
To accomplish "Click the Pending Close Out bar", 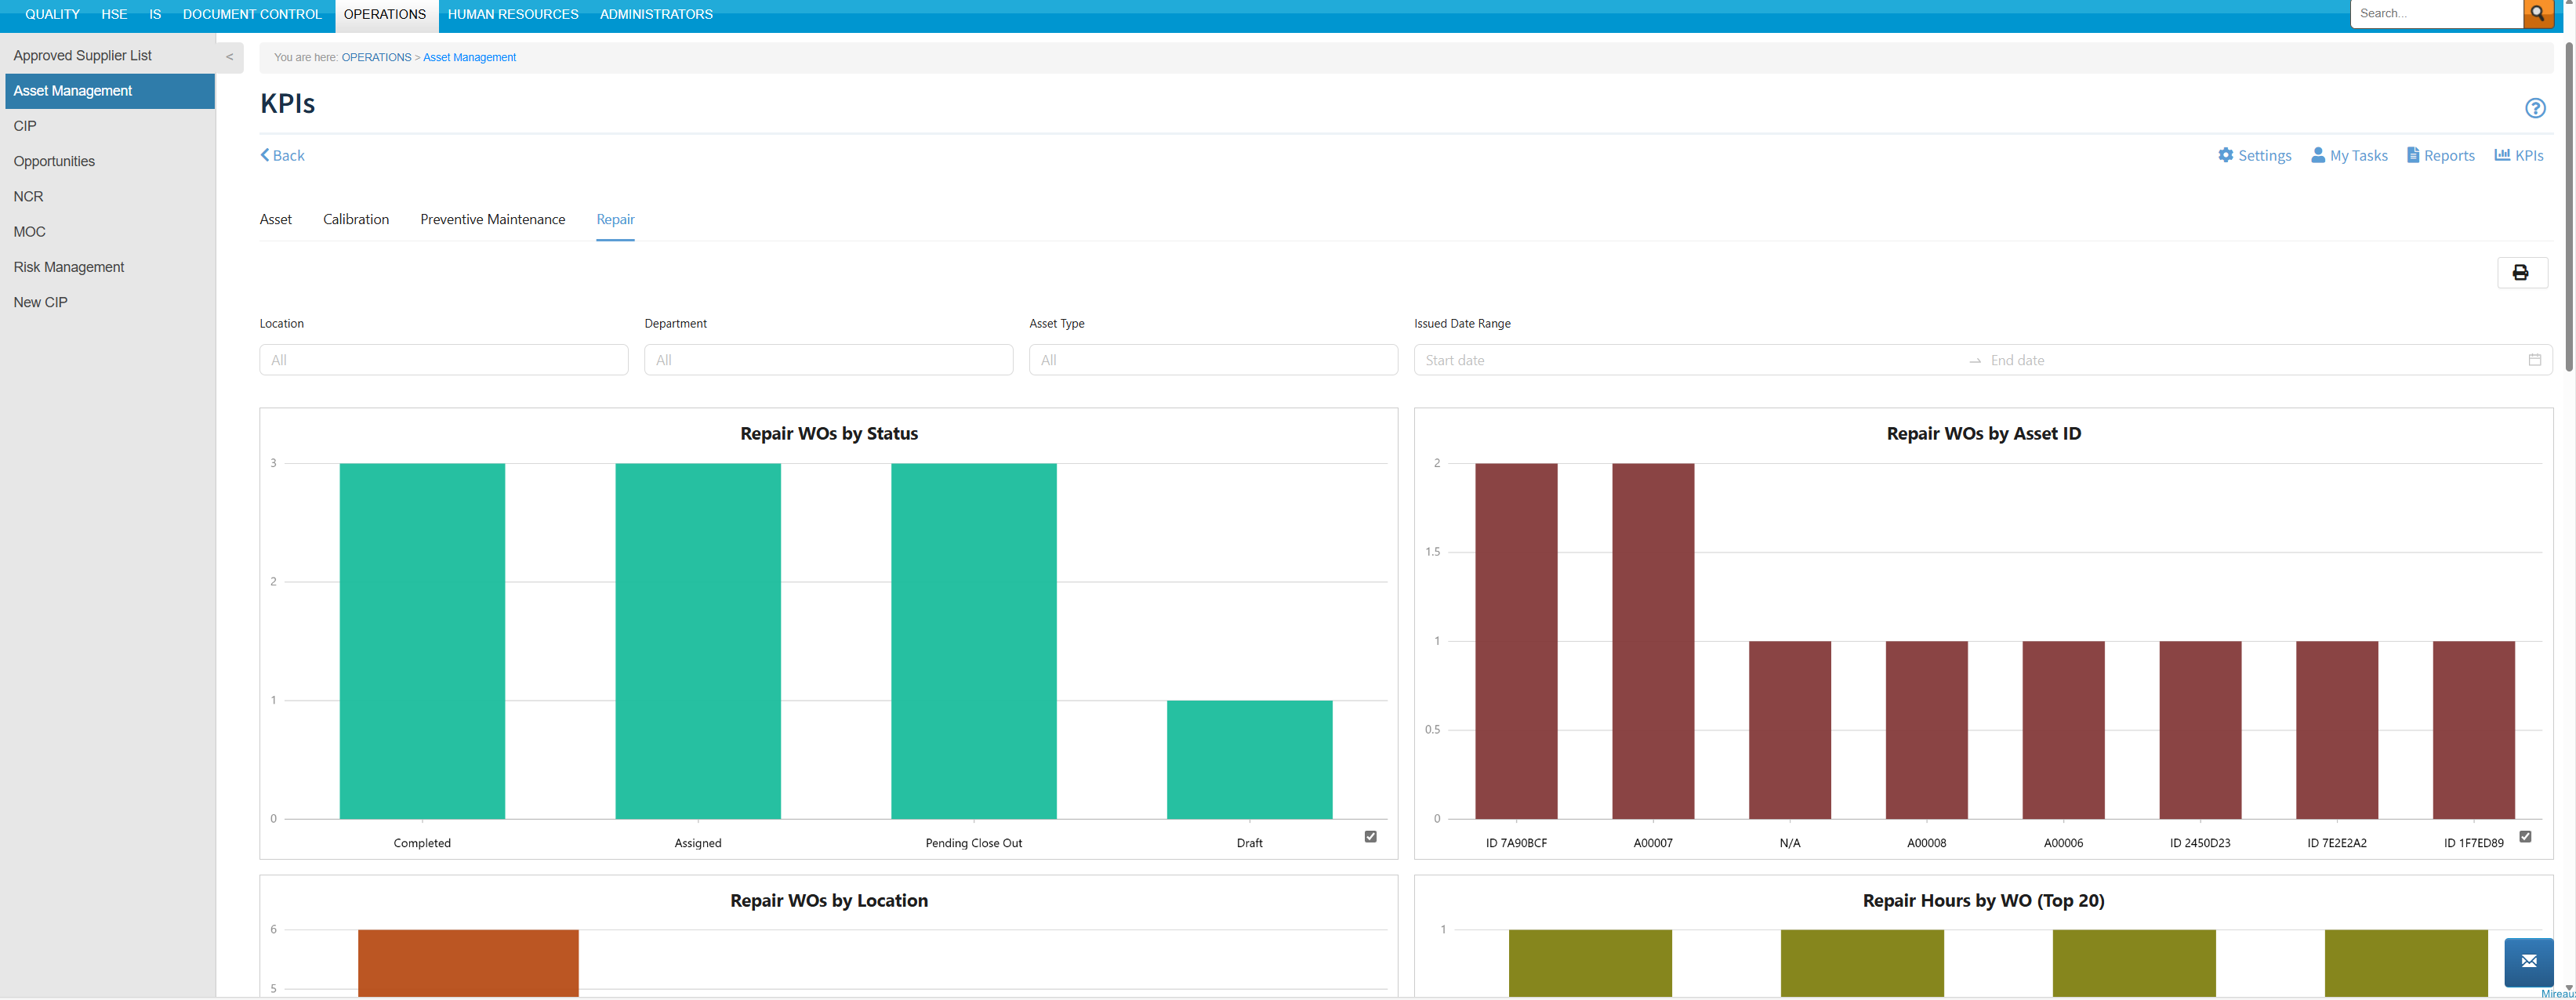I will tap(974, 641).
